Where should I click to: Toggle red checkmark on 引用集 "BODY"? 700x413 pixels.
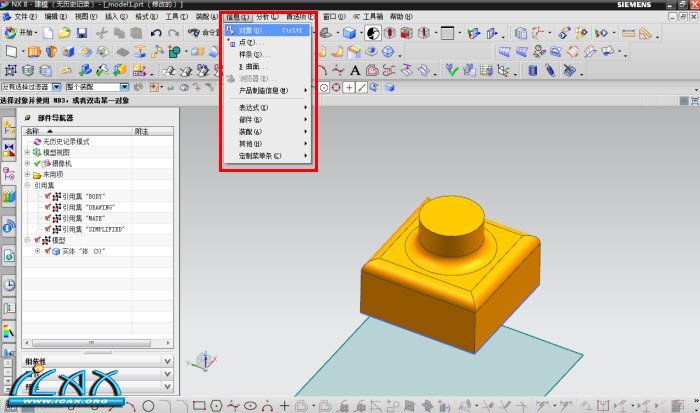[x=47, y=196]
